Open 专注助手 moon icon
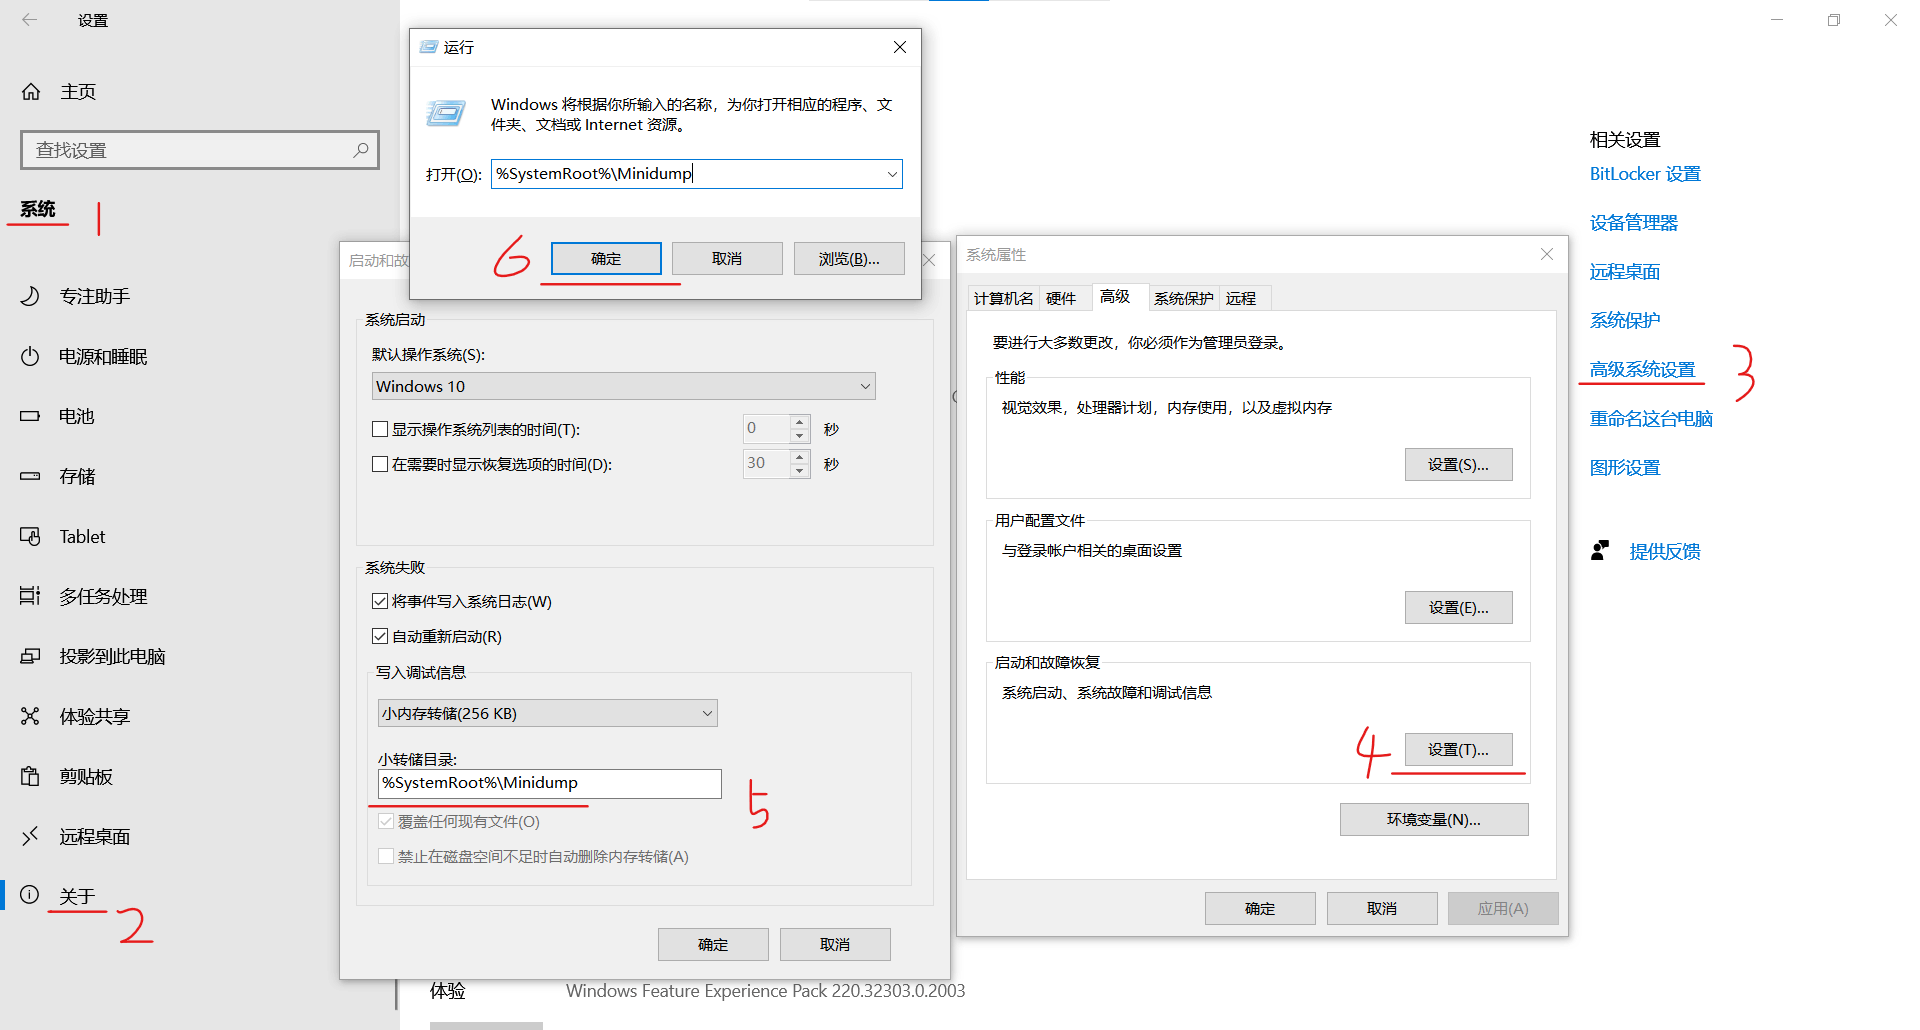 coord(30,296)
